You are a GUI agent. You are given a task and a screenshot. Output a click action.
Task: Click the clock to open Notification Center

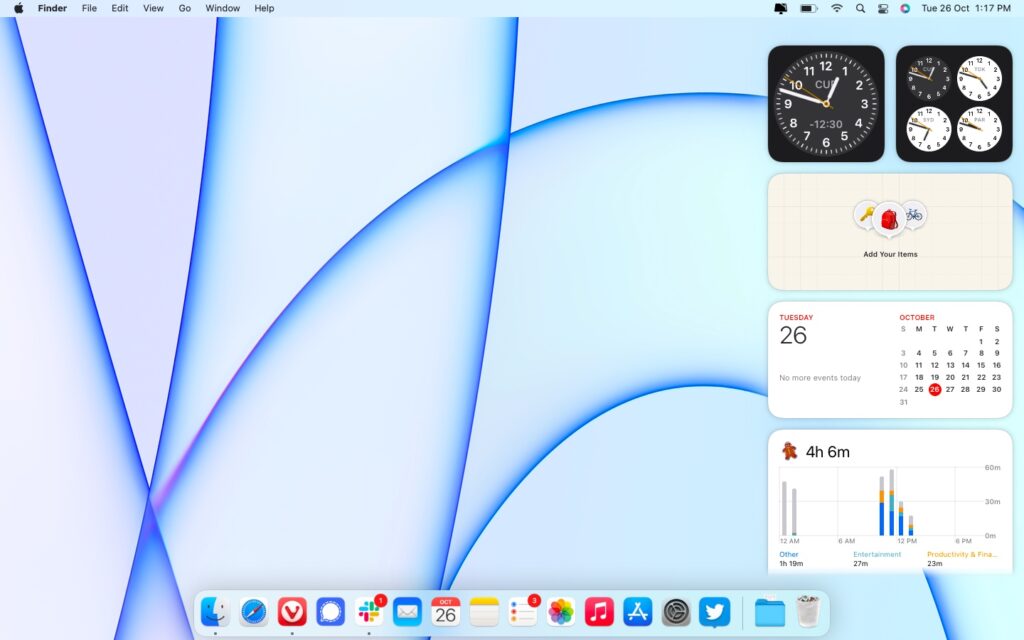pos(966,9)
